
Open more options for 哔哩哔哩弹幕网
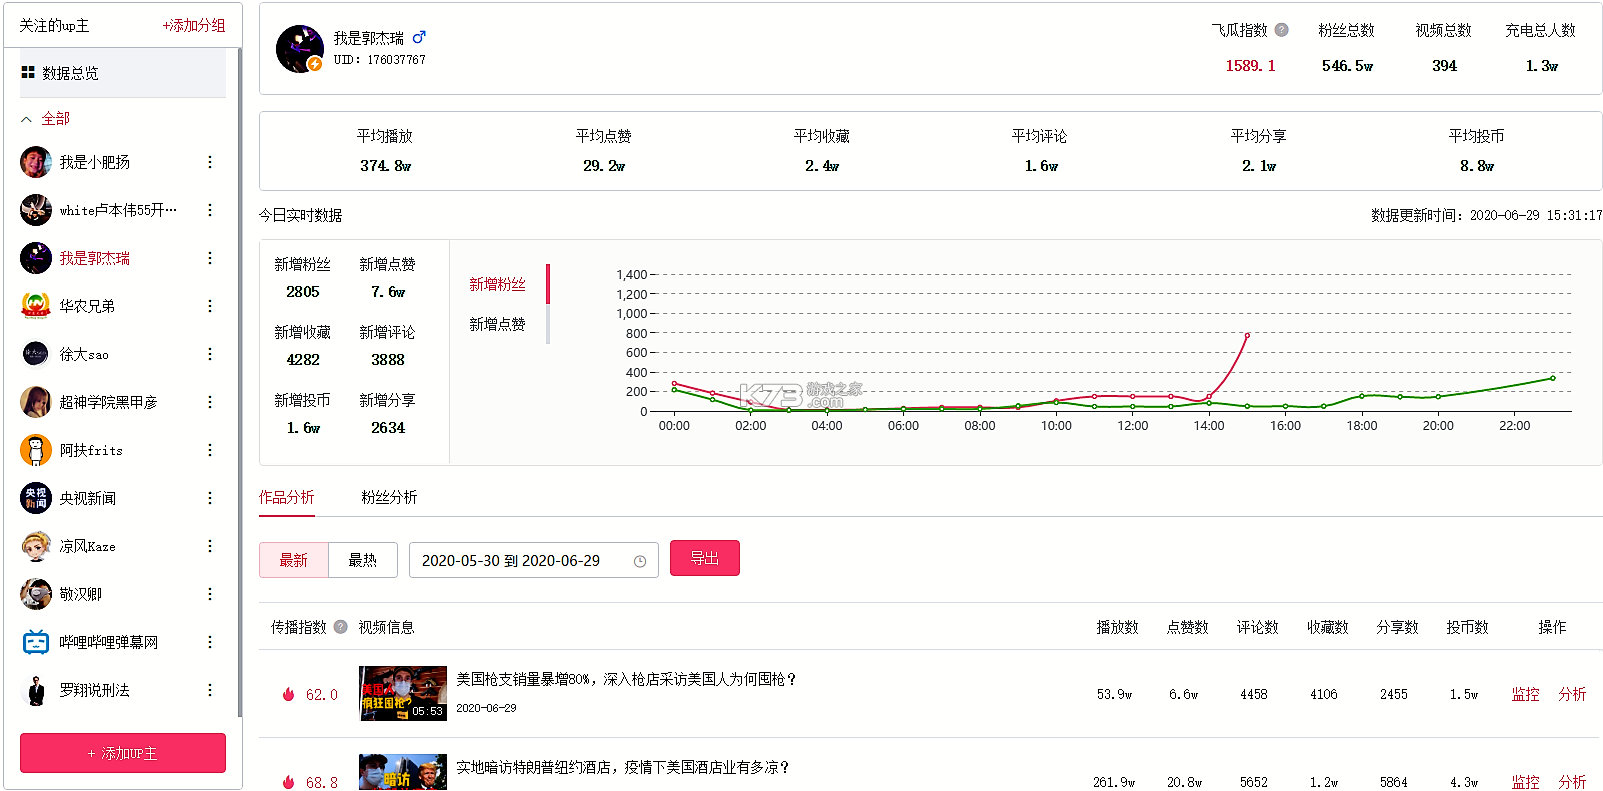tap(210, 642)
